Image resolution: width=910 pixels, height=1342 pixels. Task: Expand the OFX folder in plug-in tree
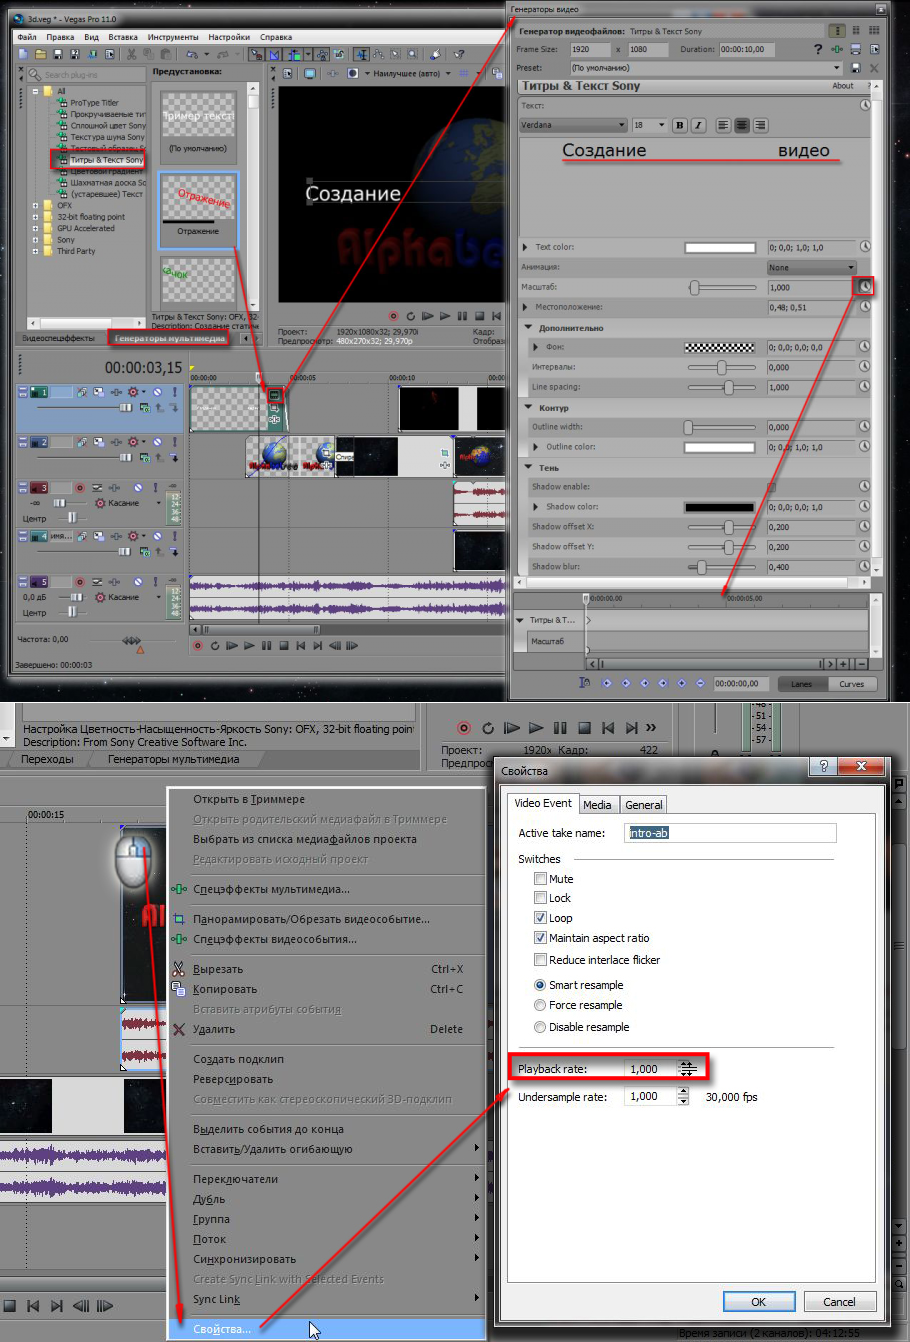36,205
